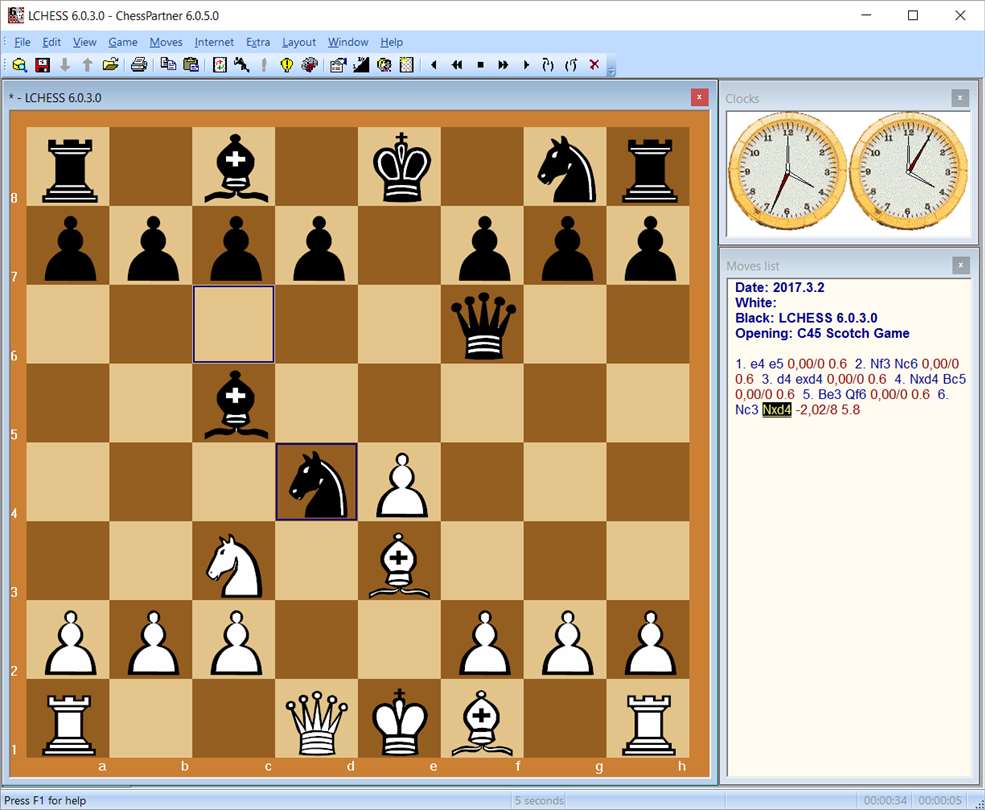Open the File menu
Image resolution: width=985 pixels, height=810 pixels.
[22, 42]
